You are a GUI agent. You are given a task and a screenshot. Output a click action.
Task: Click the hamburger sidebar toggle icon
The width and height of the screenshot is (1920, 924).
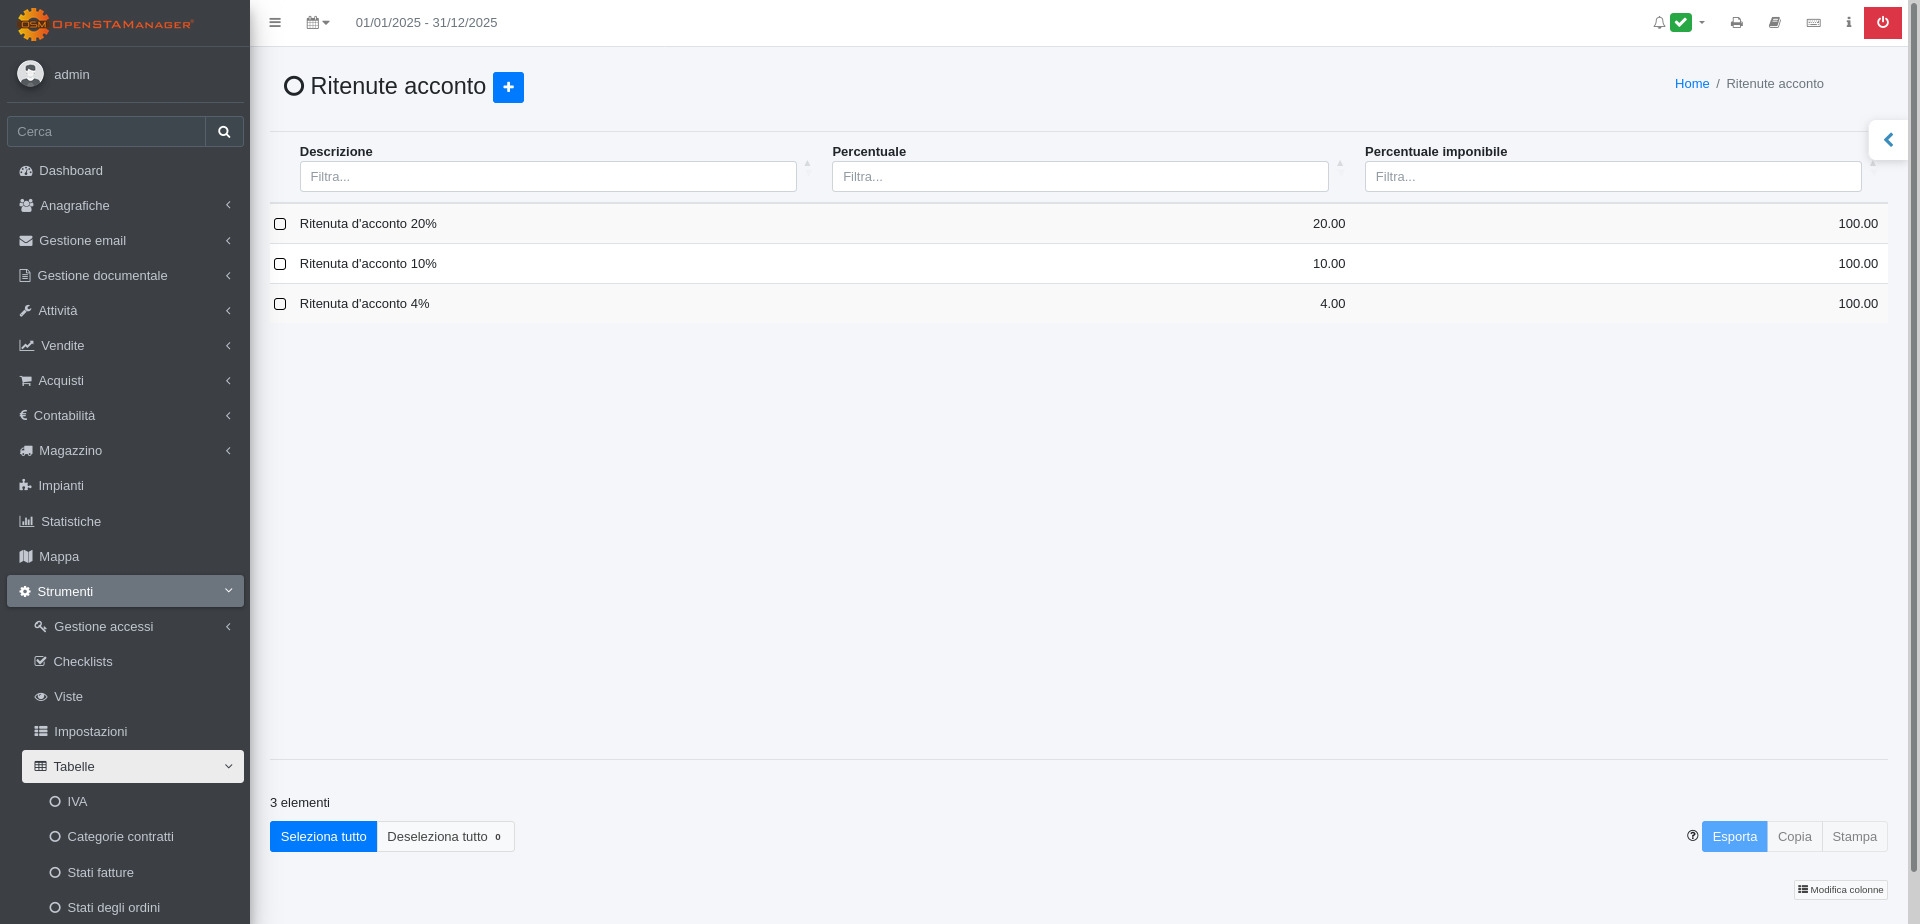(275, 23)
